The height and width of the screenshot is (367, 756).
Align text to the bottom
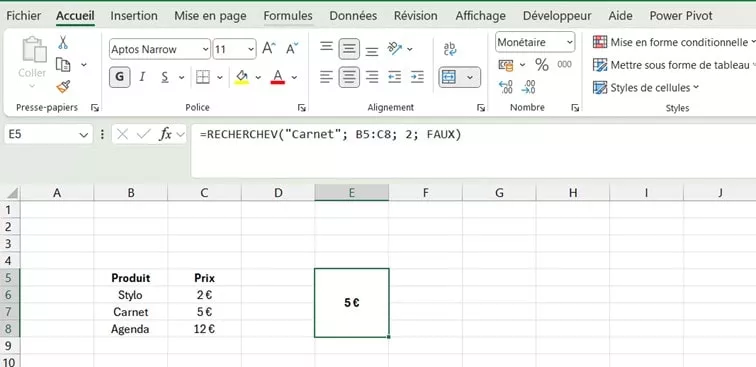point(371,51)
